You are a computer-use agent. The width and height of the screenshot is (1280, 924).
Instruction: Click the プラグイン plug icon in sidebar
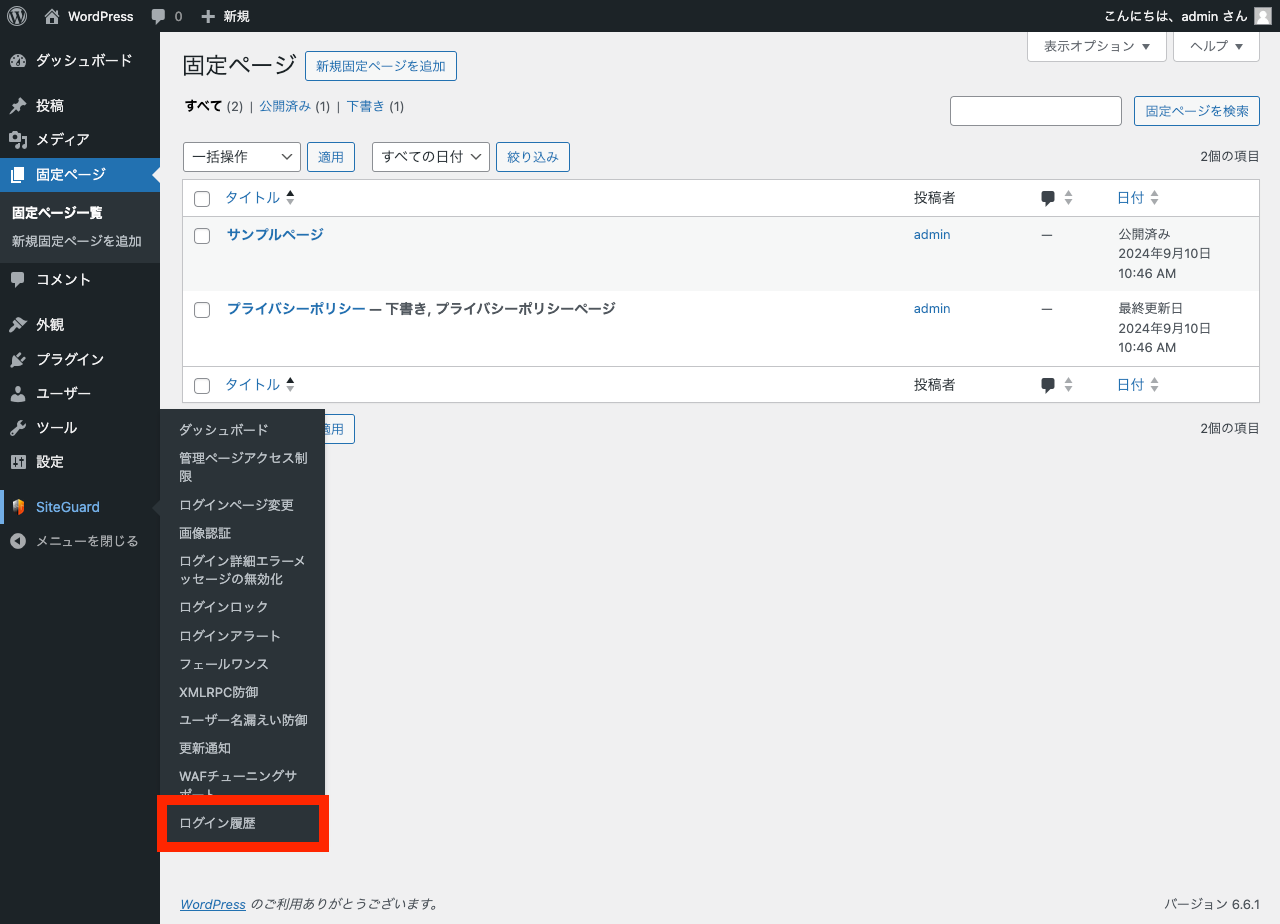tap(18, 360)
